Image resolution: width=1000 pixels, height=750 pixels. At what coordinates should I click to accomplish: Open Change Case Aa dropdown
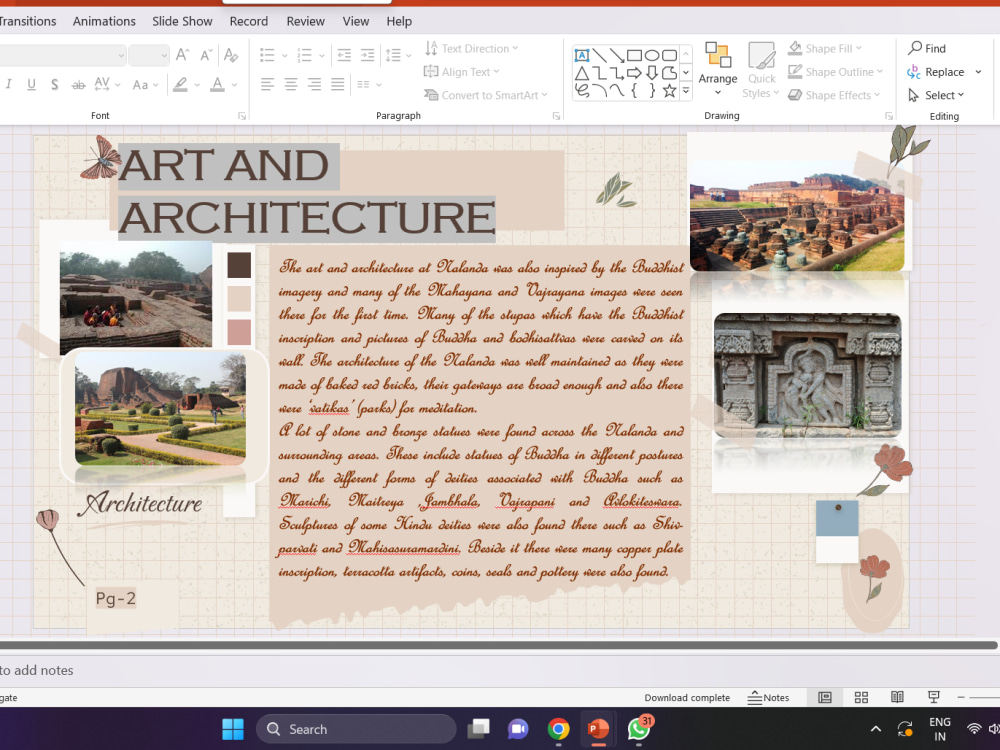pyautogui.click(x=145, y=84)
